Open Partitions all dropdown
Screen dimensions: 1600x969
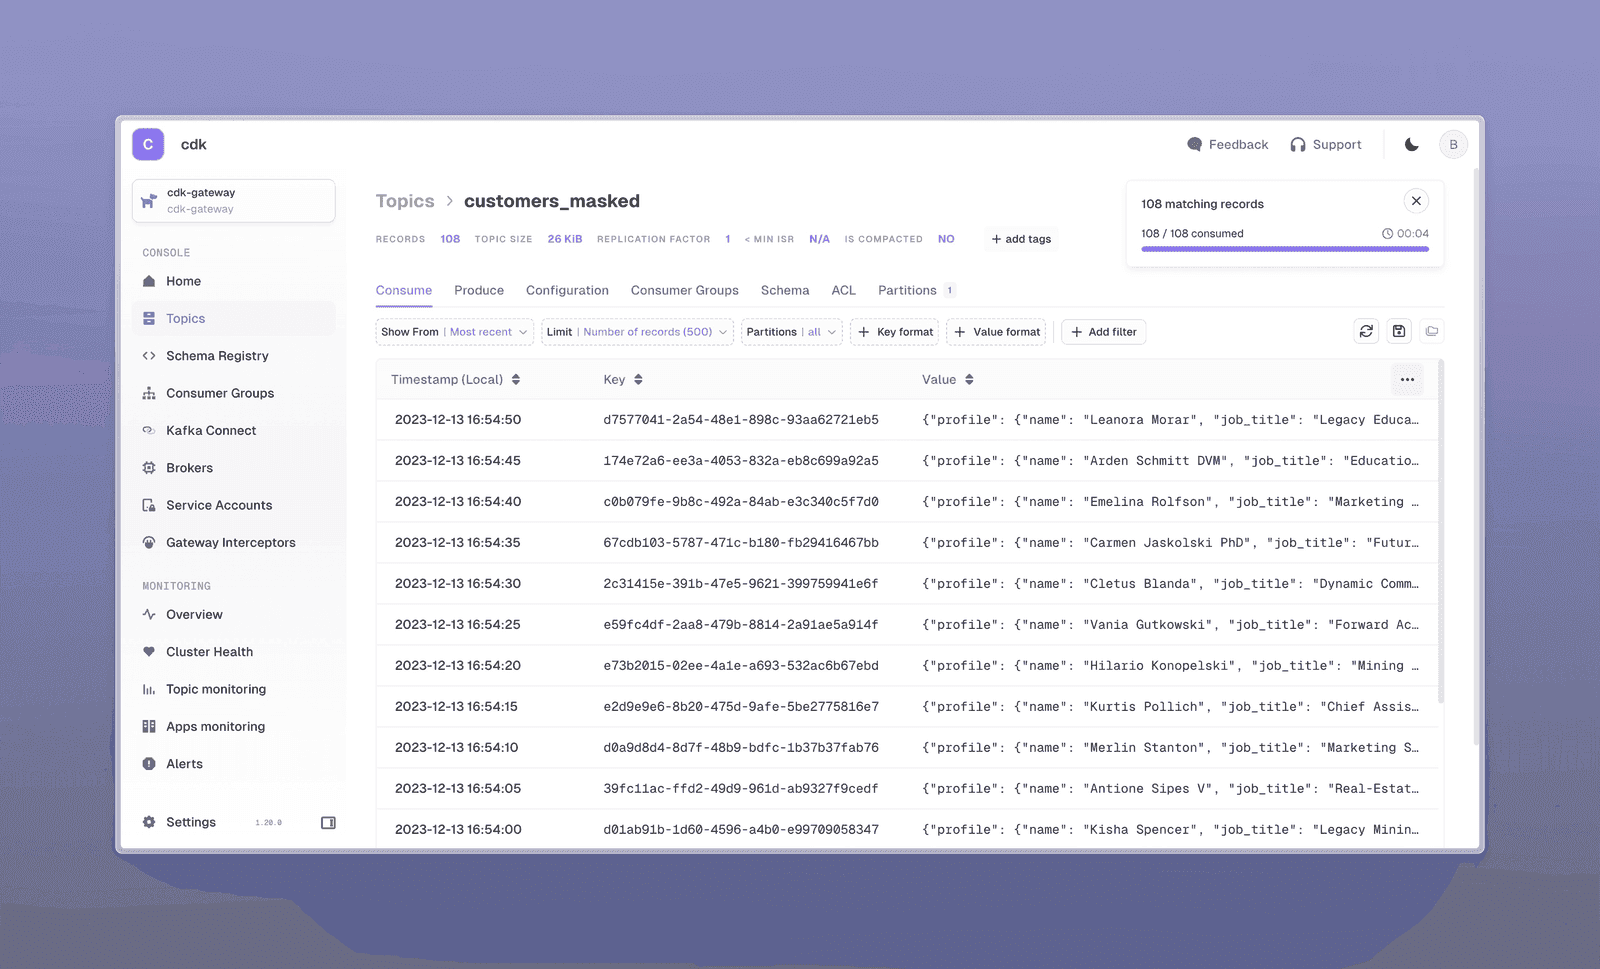coord(792,332)
